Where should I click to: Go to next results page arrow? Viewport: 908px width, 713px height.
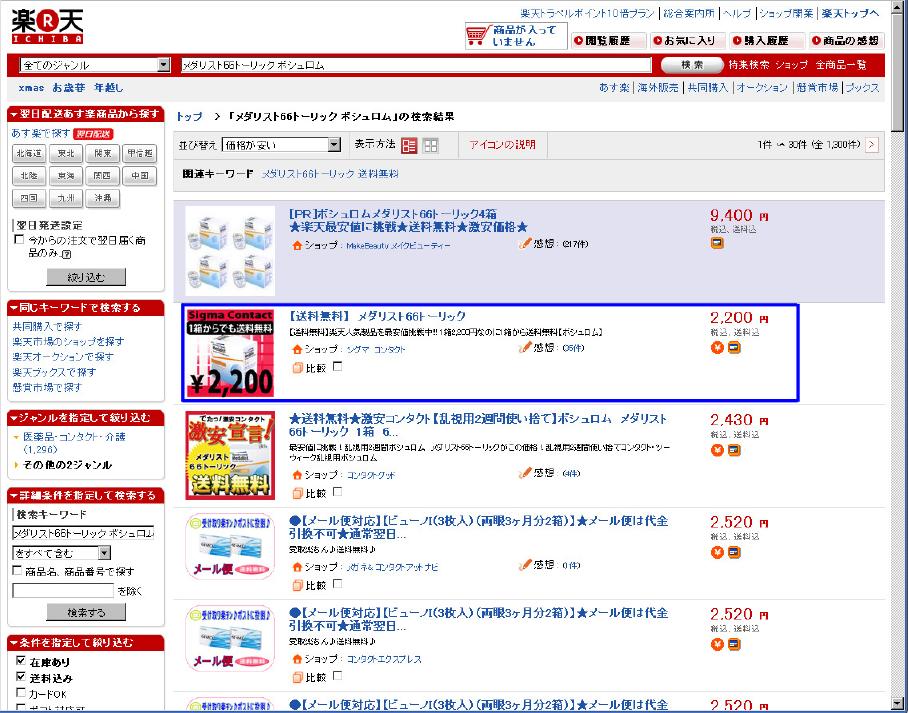pos(872,145)
